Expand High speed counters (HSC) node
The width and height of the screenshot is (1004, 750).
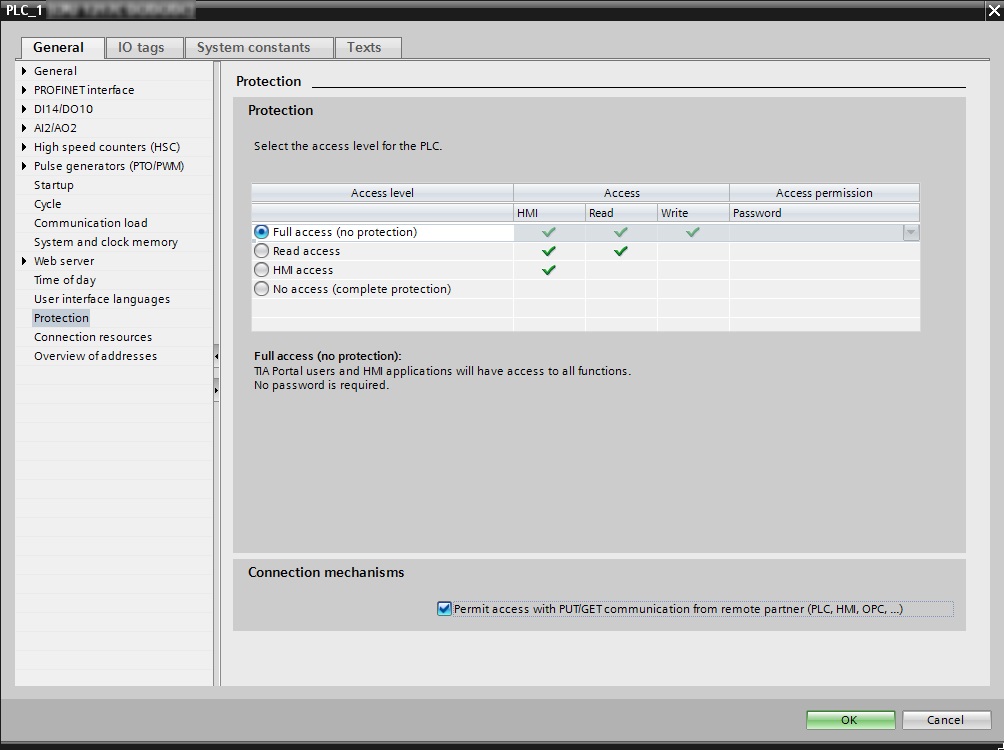pos(24,147)
